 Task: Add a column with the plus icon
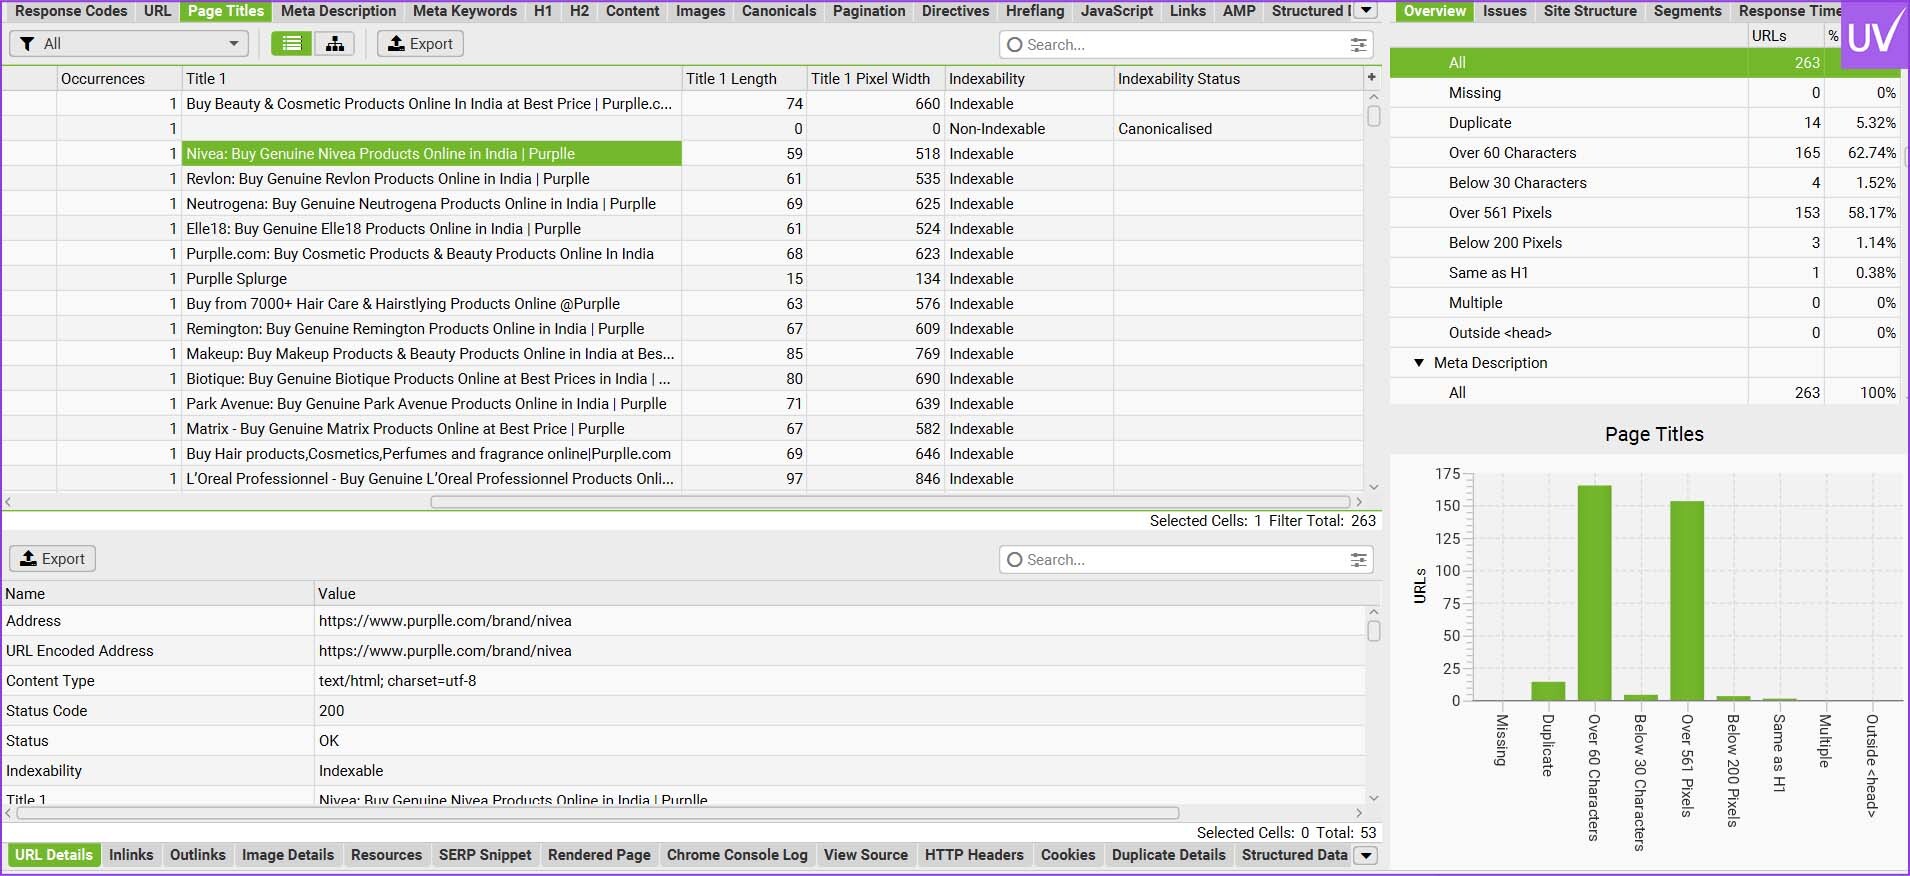pyautogui.click(x=1372, y=78)
